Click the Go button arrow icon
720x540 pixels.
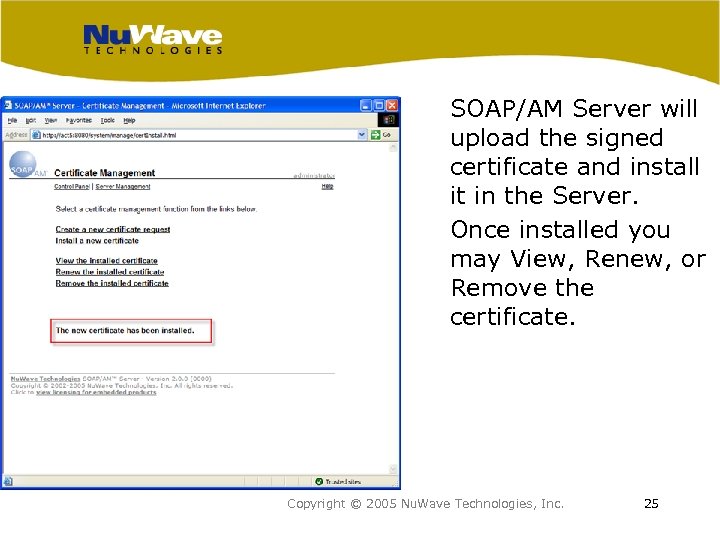point(376,135)
